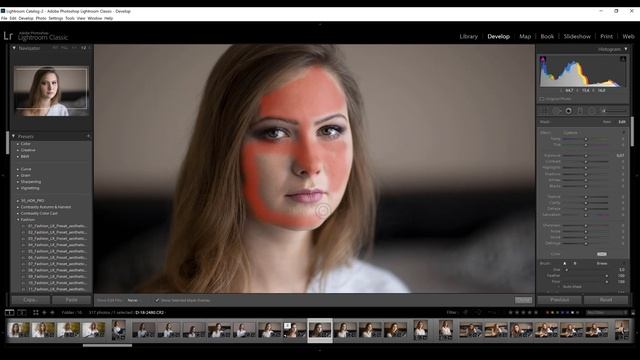Select the Red Eye Correction tool
This screenshot has width=640, height=360.
click(x=569, y=111)
